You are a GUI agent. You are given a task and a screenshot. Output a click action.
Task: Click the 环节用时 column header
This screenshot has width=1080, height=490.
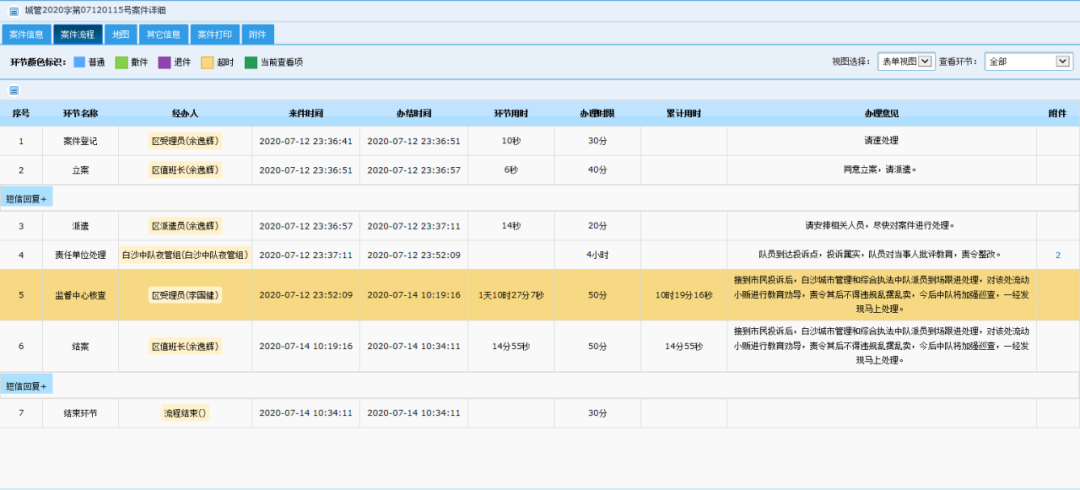[511, 113]
